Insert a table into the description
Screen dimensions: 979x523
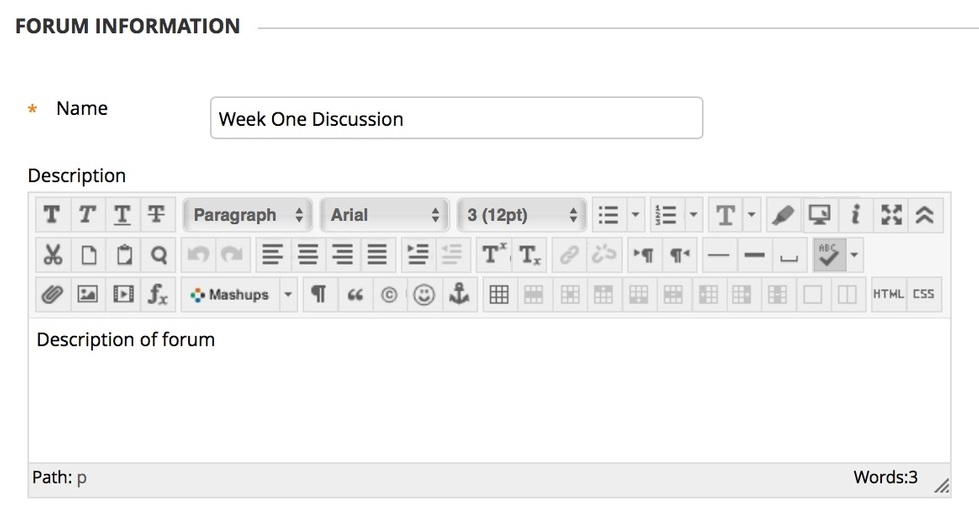pos(499,295)
